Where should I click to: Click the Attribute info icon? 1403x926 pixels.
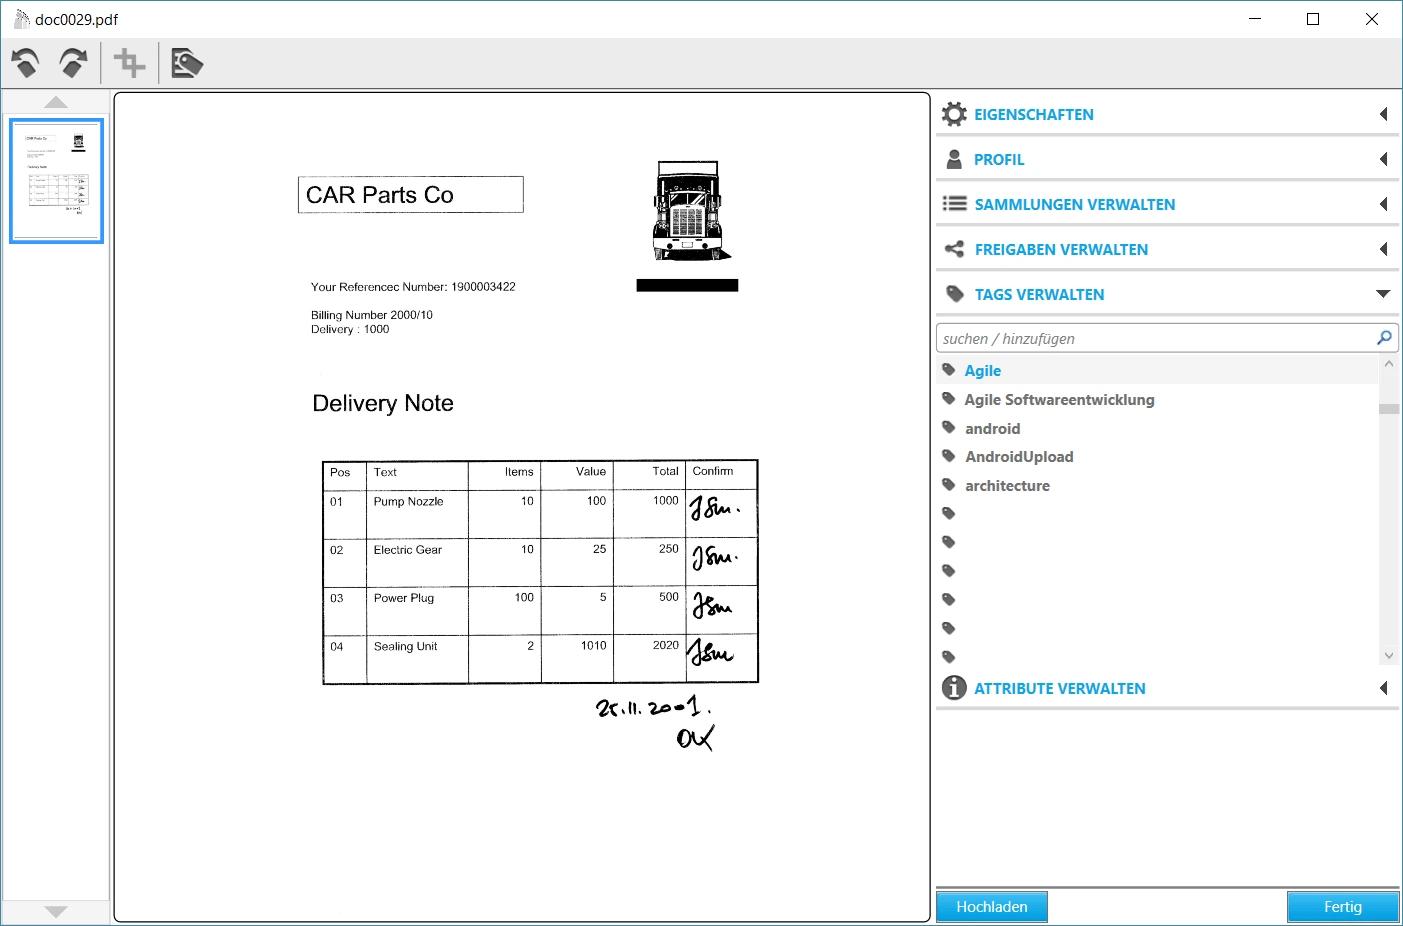(x=954, y=688)
